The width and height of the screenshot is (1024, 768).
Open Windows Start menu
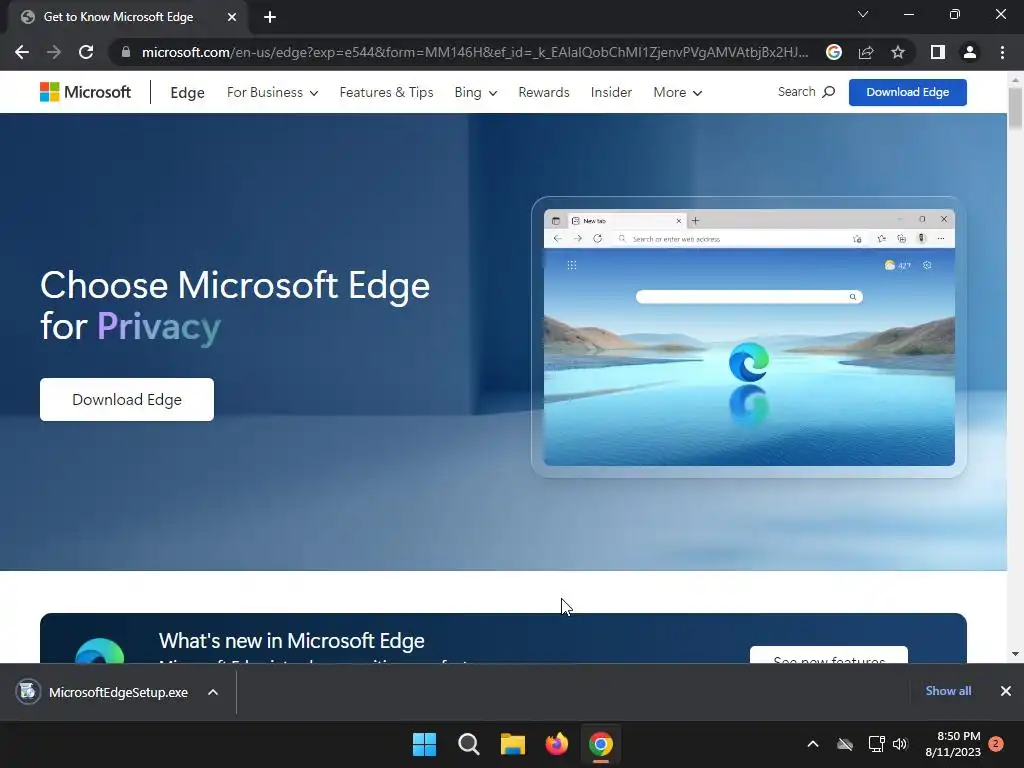click(x=424, y=744)
